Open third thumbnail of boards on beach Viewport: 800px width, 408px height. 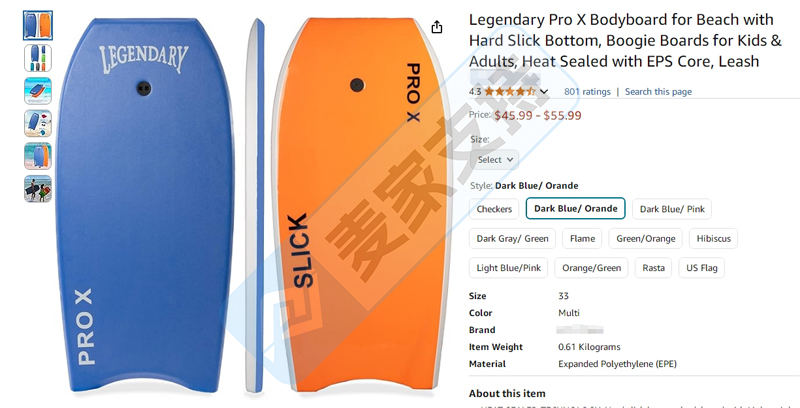[38, 91]
